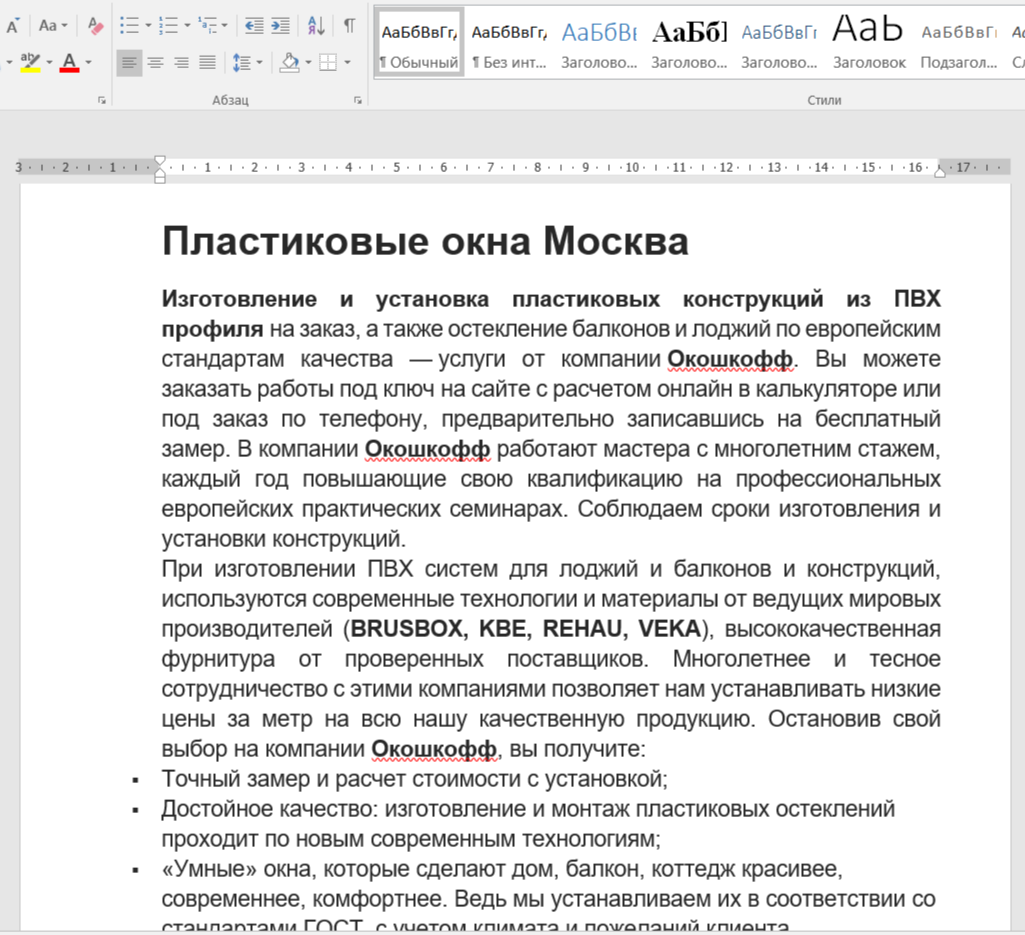Click bullet starting with Достойное качество

(x=528, y=824)
